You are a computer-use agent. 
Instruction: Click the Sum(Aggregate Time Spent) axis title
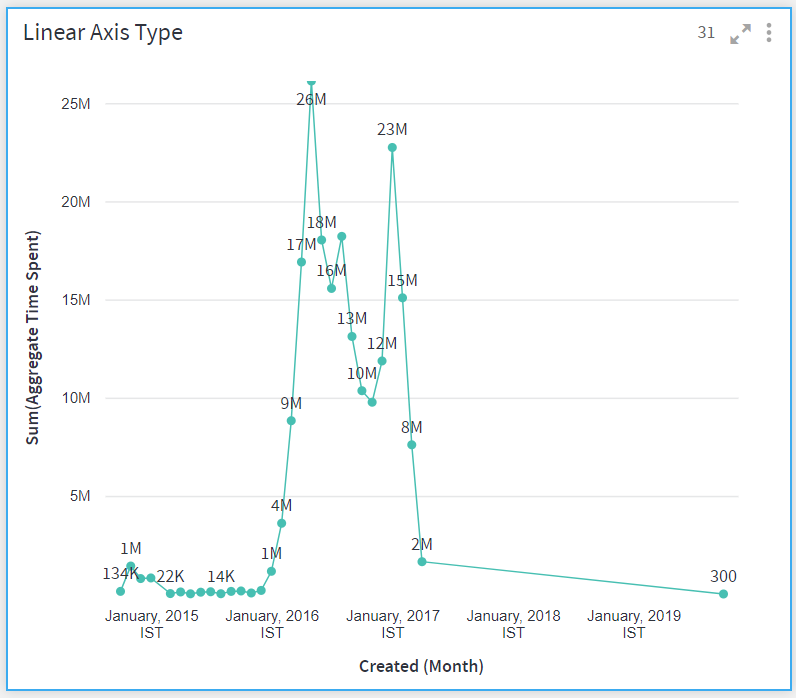pos(32,338)
